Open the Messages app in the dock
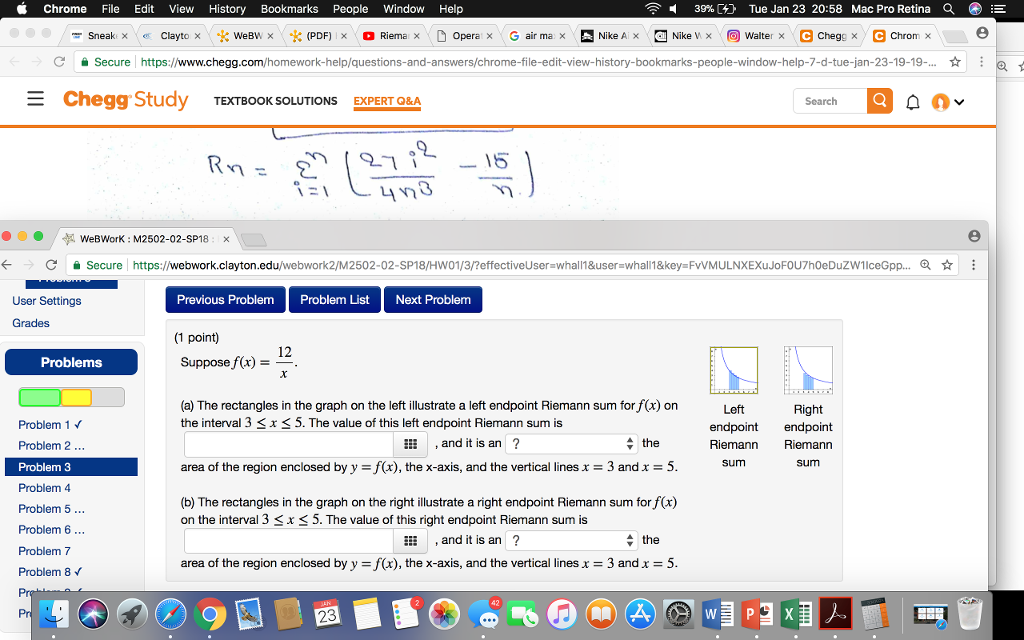The image size is (1024, 640). point(485,614)
